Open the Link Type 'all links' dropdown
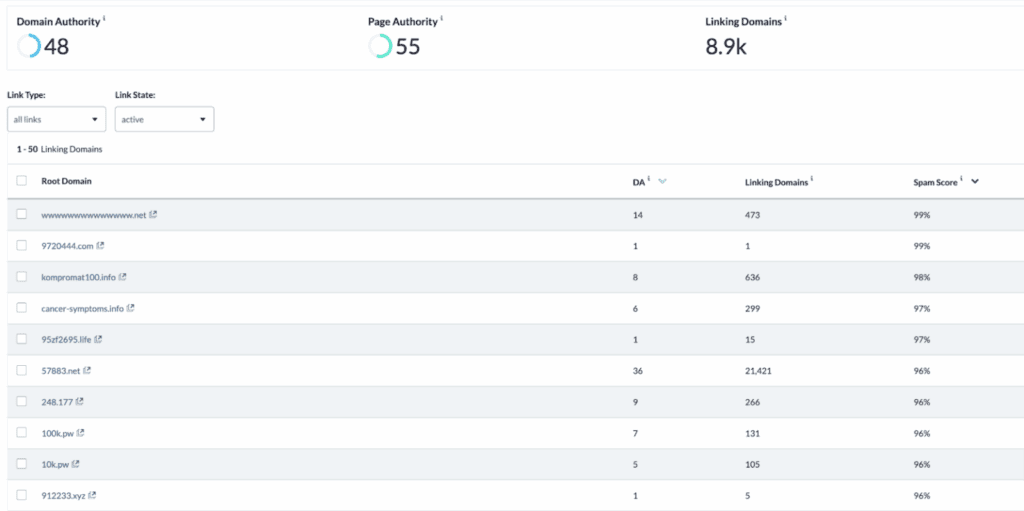1024x511 pixels. 56,120
